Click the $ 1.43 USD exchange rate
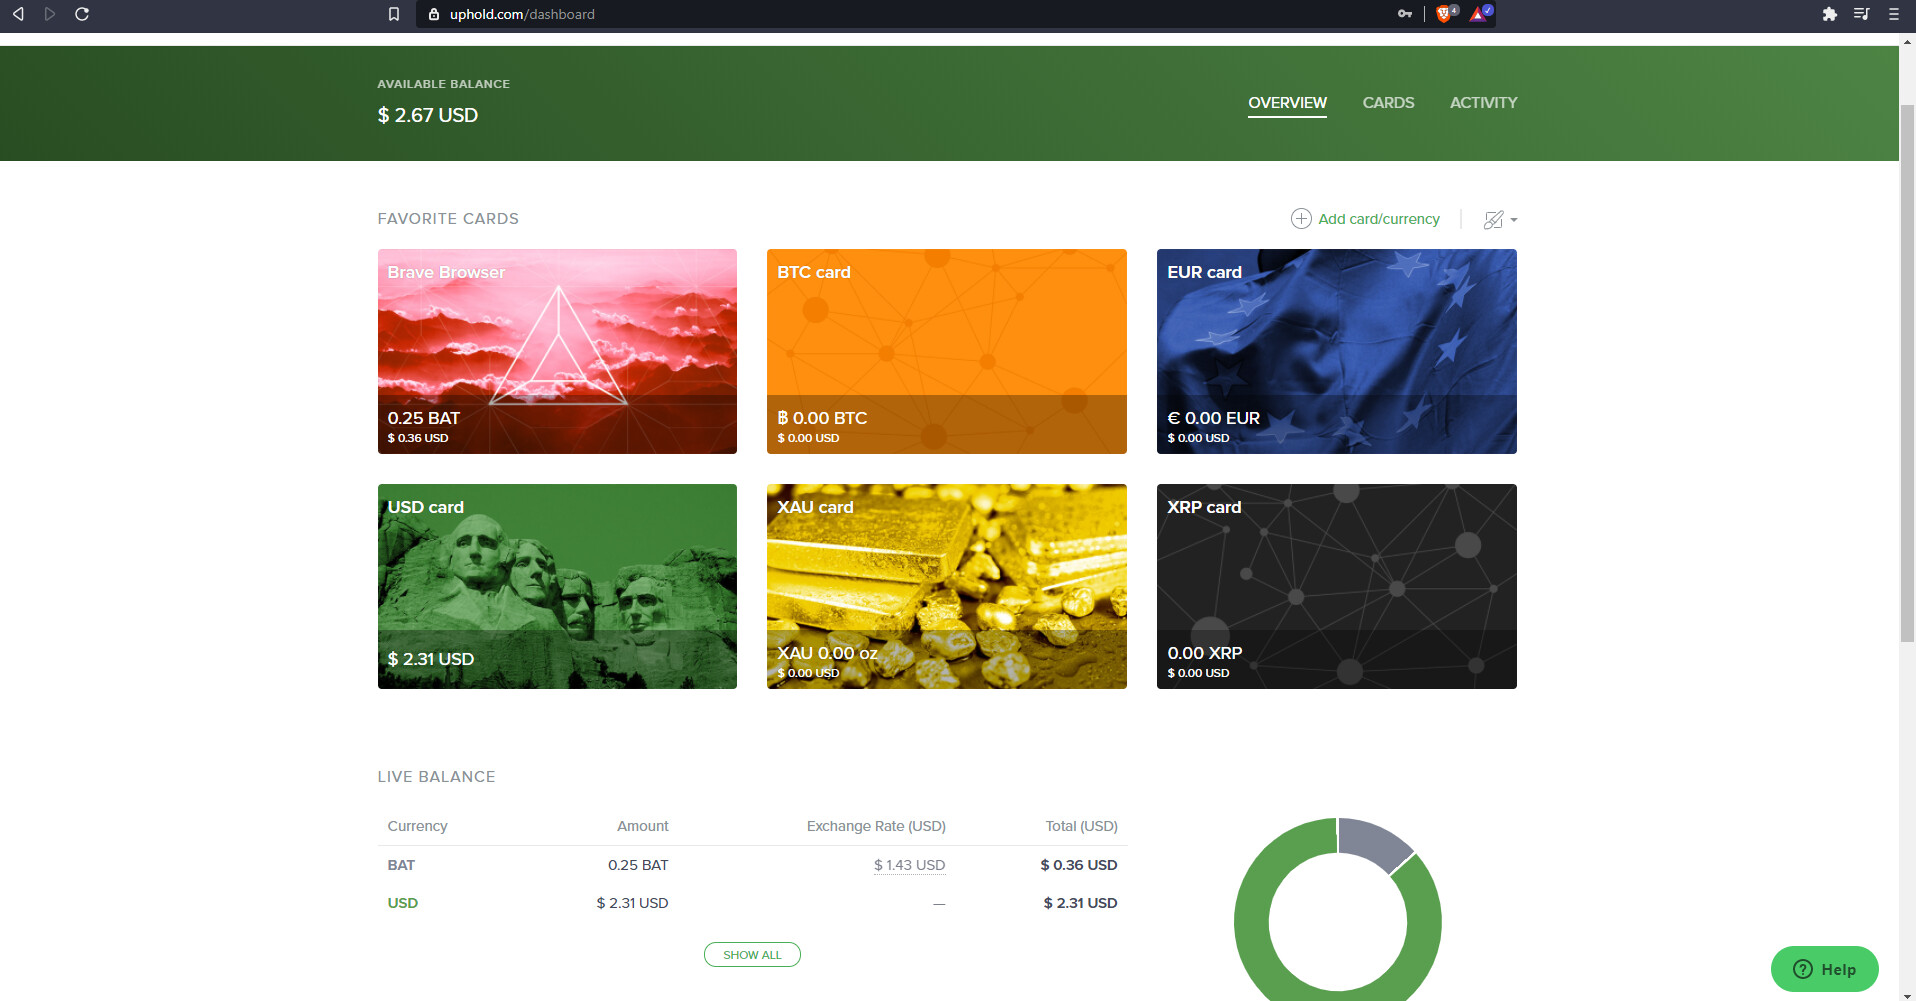Viewport: 1916px width, 1001px height. [x=909, y=865]
